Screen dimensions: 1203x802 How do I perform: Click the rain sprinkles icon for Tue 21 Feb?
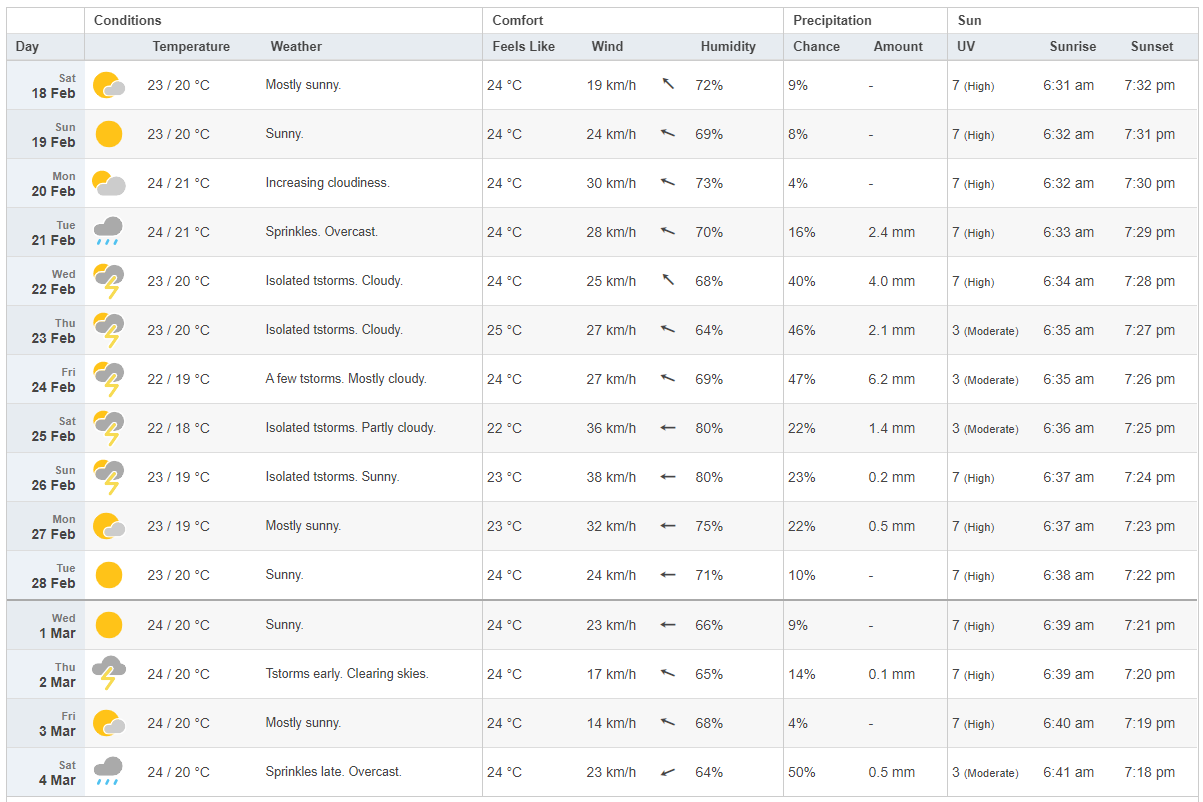[109, 232]
